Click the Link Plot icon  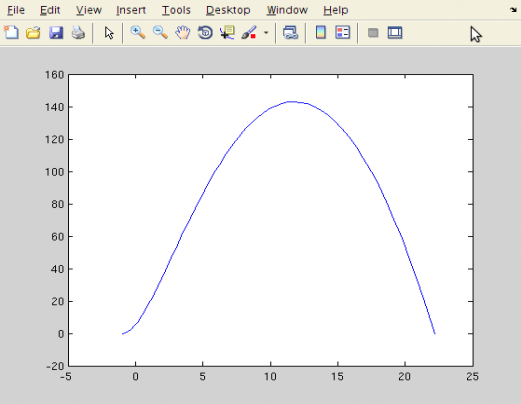(x=290, y=33)
